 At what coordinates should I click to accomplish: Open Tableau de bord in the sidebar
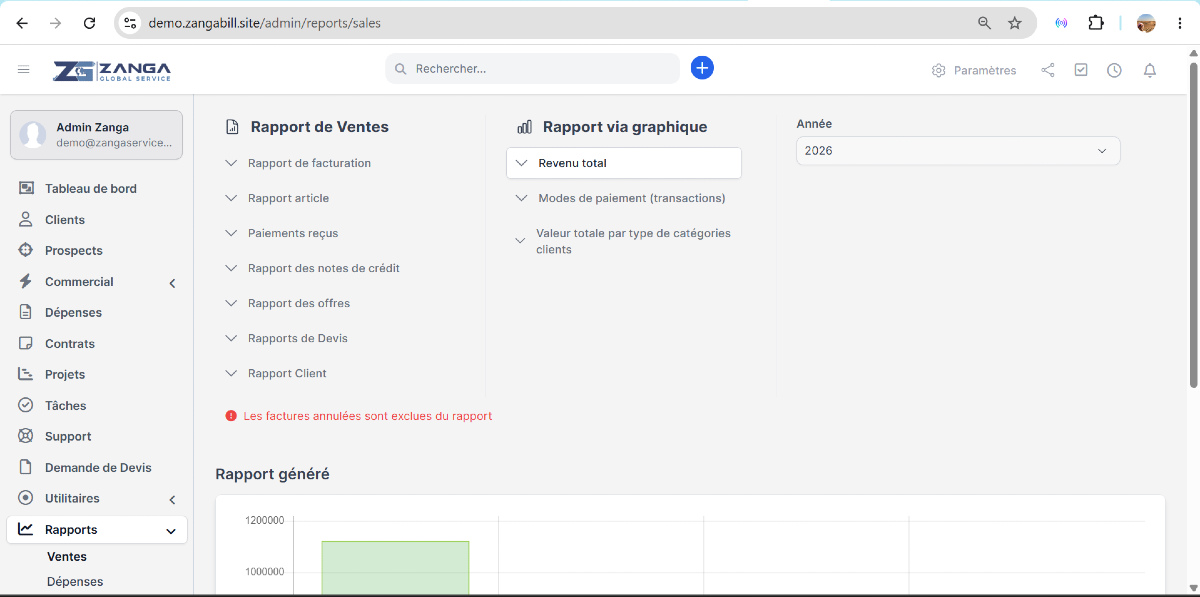[91, 188]
